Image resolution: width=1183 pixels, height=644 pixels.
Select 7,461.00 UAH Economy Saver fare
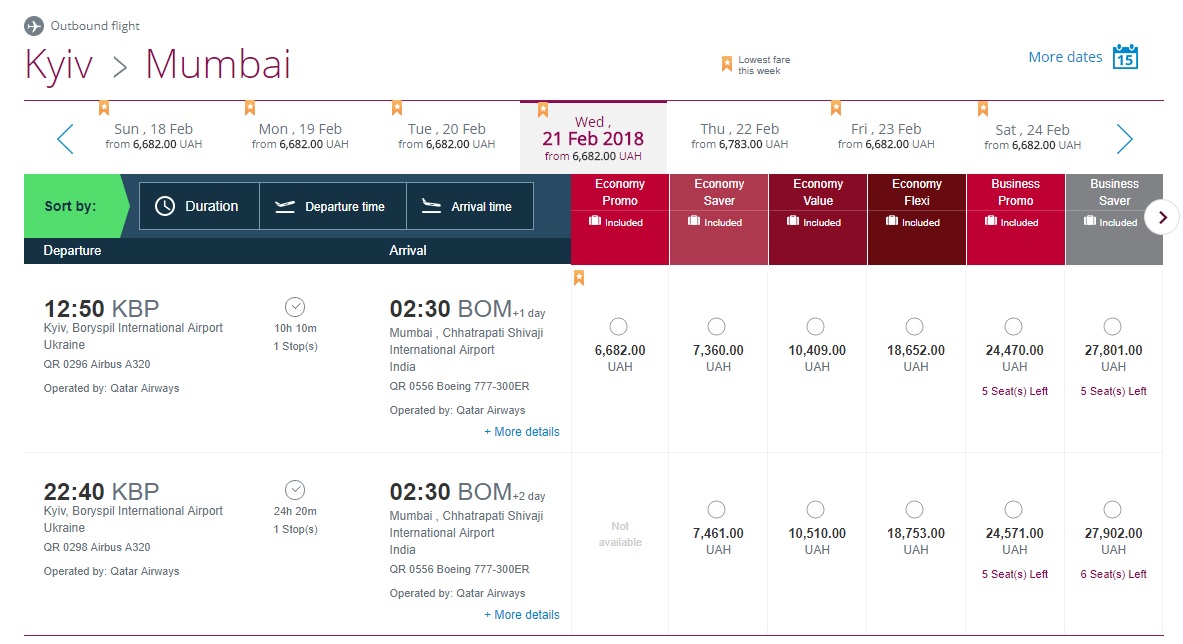pyautogui.click(x=716, y=509)
